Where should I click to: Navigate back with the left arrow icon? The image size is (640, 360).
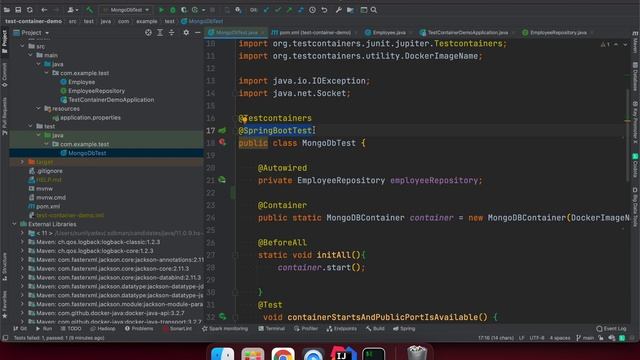[x=44, y=10]
